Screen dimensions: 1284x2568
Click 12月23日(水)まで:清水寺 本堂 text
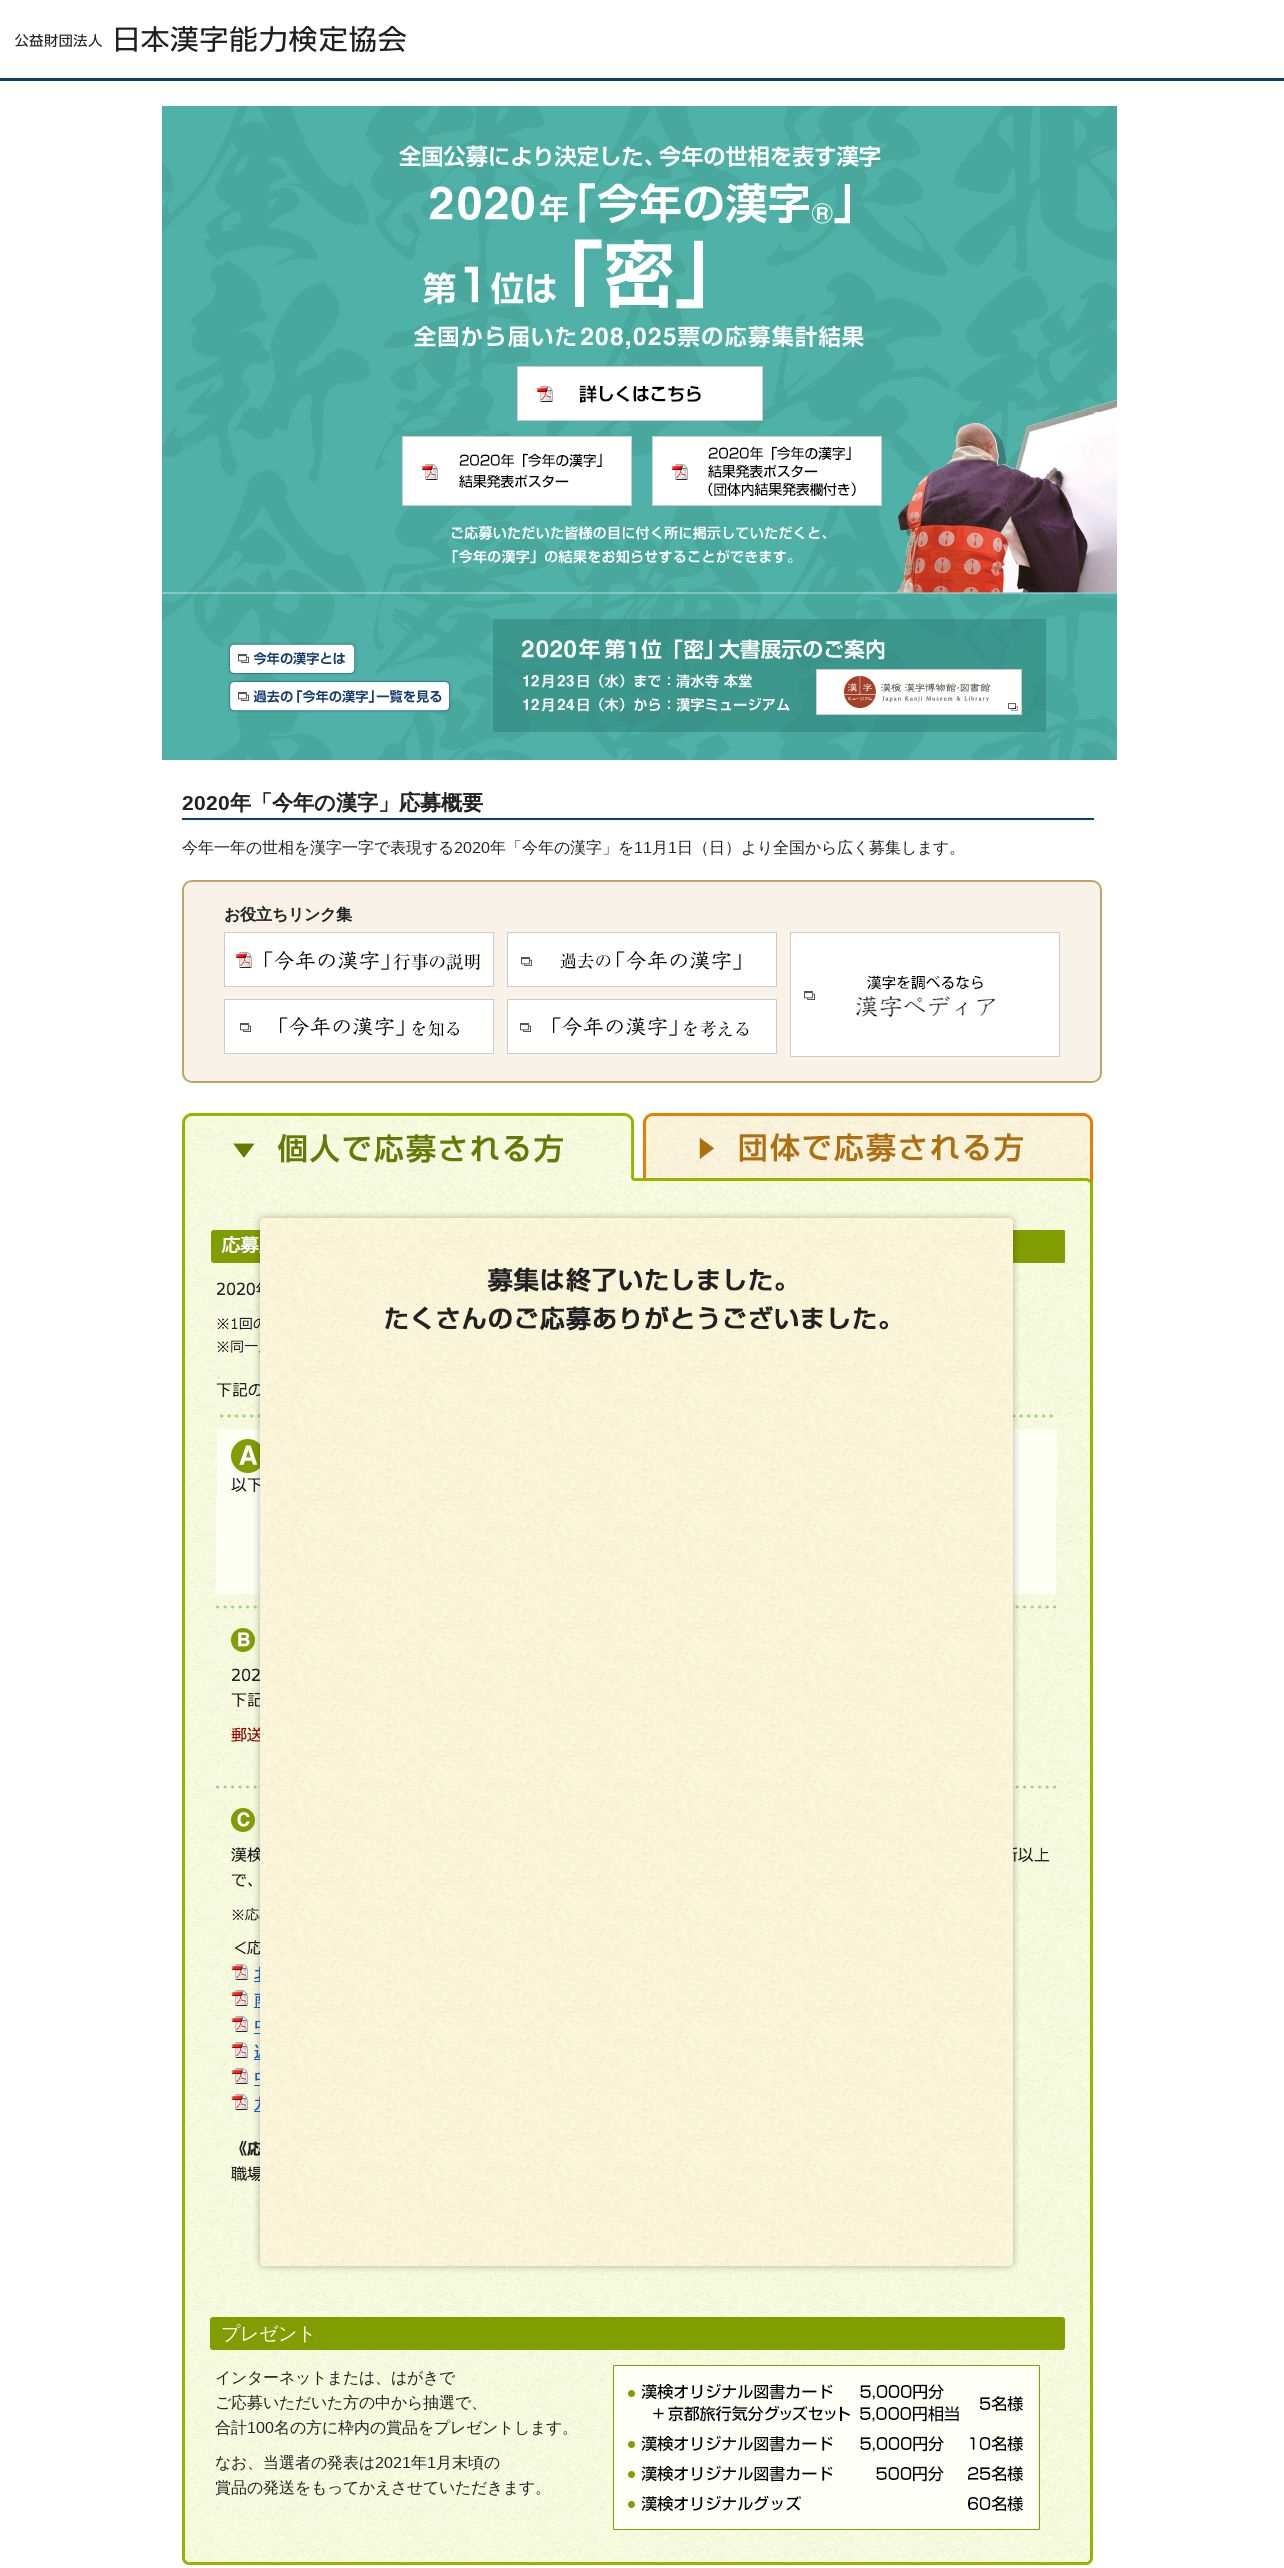point(637,681)
